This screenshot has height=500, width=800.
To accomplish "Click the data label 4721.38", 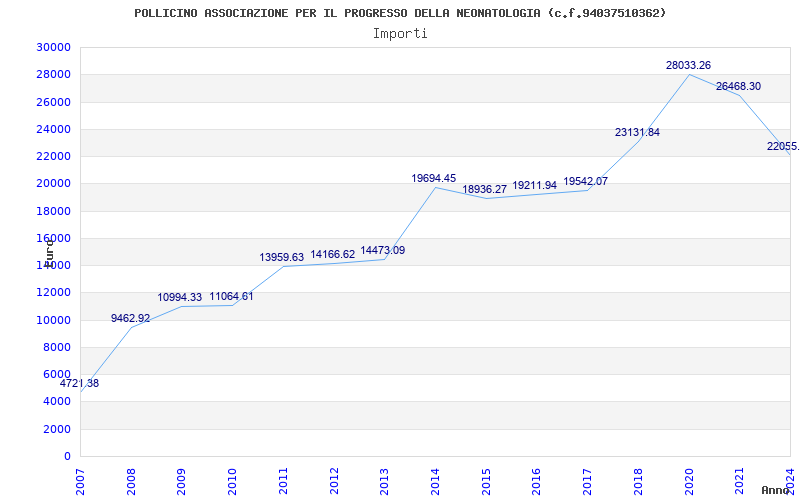I will [x=79, y=384].
